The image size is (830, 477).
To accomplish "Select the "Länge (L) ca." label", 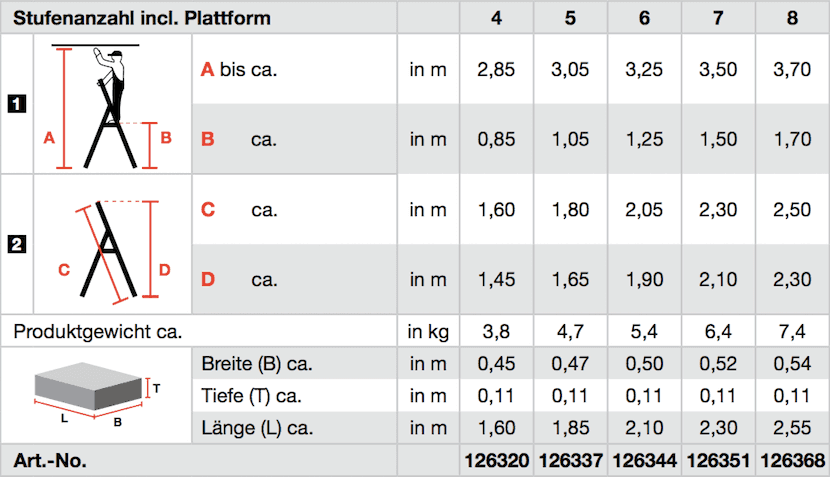I will [258, 429].
